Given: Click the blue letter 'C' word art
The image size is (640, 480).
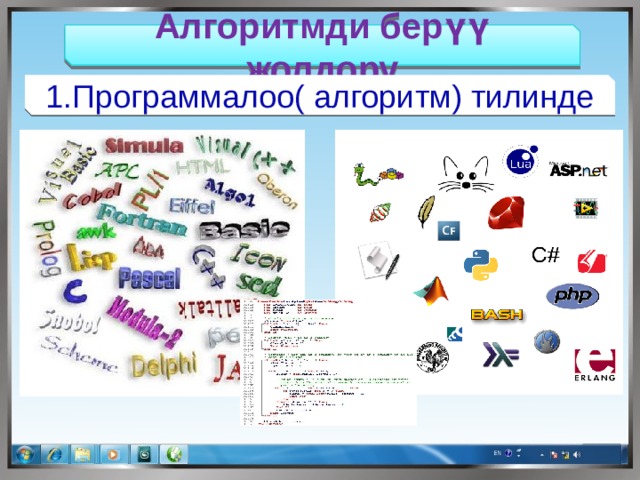Looking at the screenshot, I should (75, 291).
